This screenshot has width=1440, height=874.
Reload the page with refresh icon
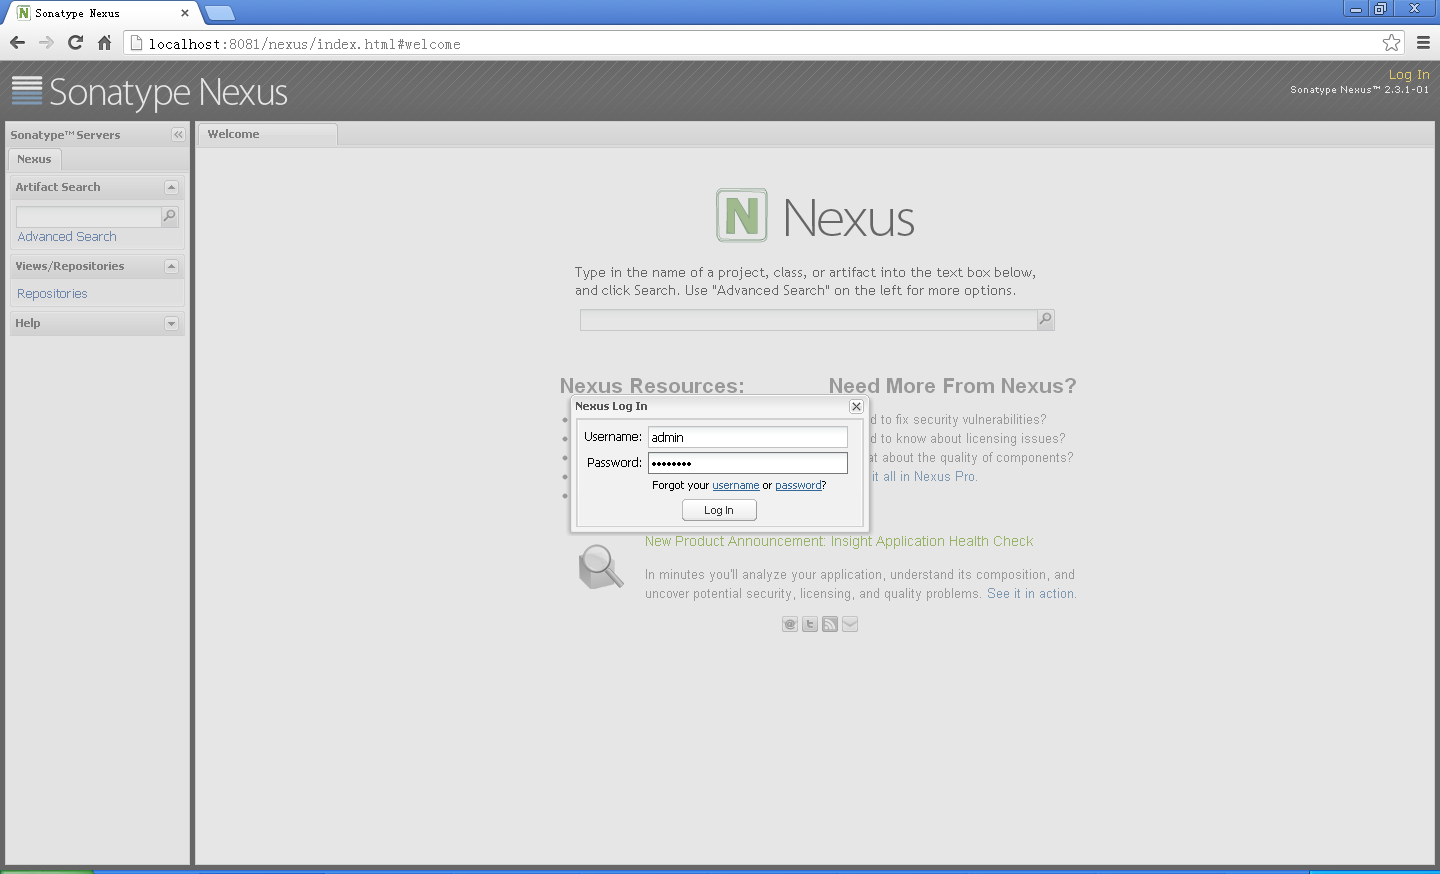point(75,43)
